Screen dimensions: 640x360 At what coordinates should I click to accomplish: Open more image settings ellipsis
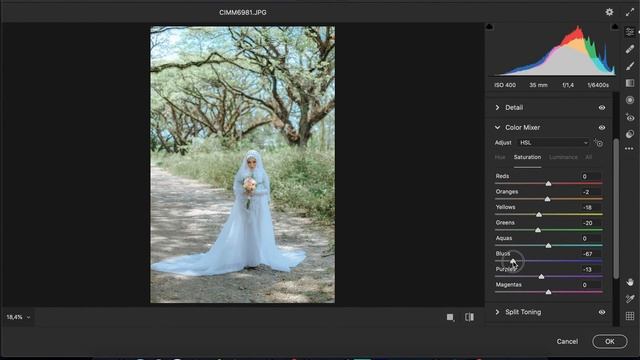point(629,149)
